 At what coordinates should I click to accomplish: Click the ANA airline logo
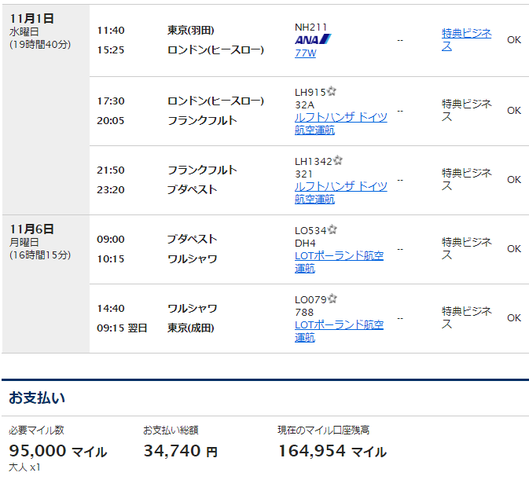pos(313,39)
